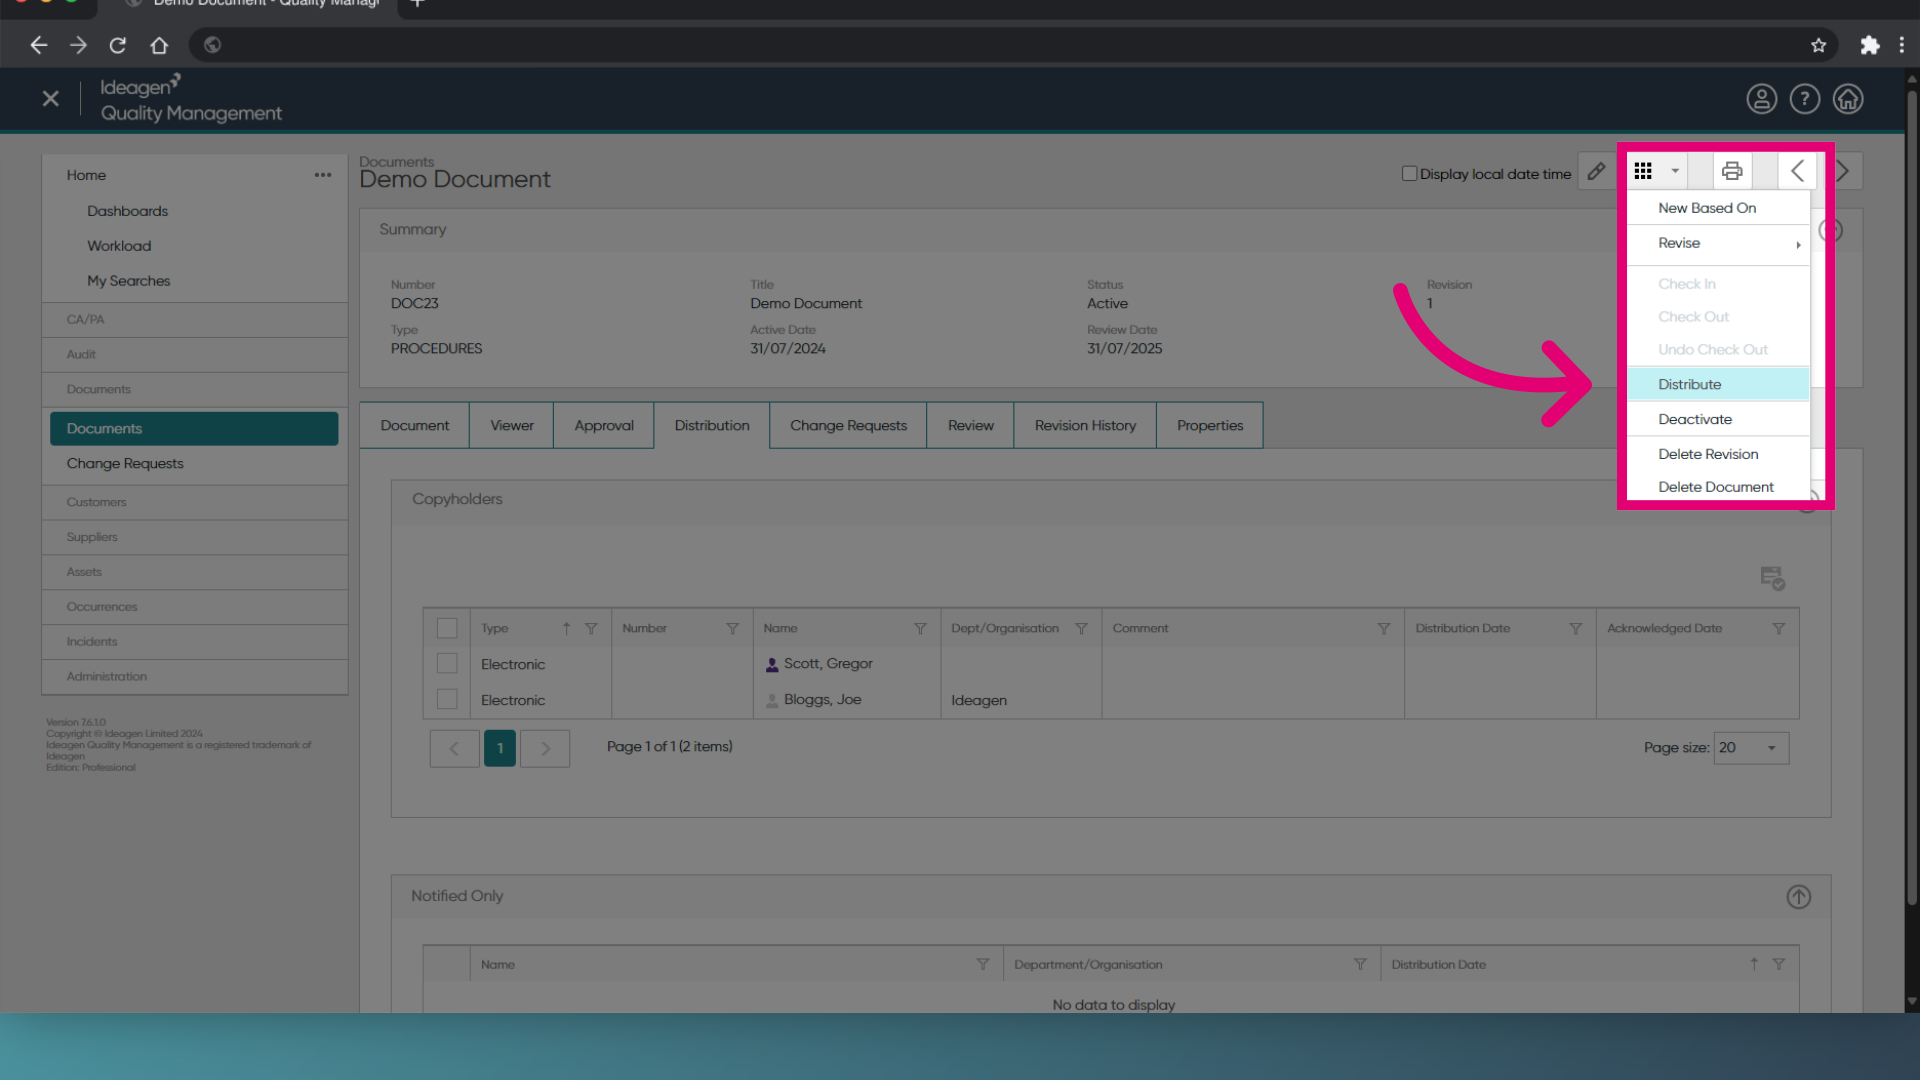Image resolution: width=1920 pixels, height=1080 pixels.
Task: Open the browser extensions puzzle icon
Action: pyautogui.click(x=1870, y=45)
